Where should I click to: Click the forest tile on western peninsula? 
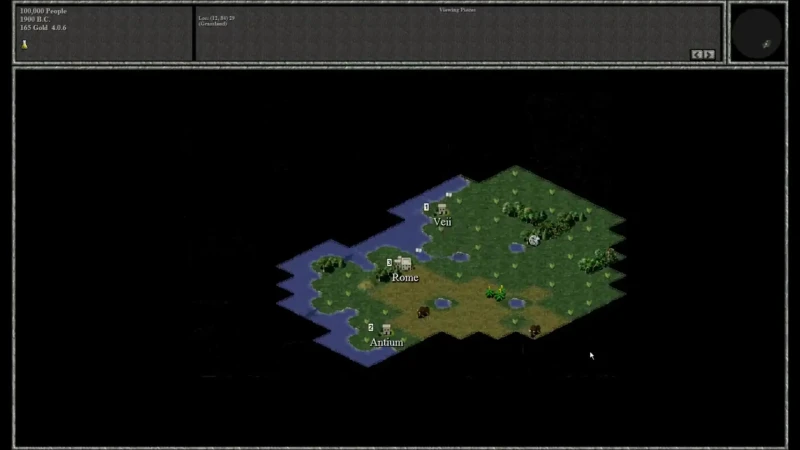330,264
